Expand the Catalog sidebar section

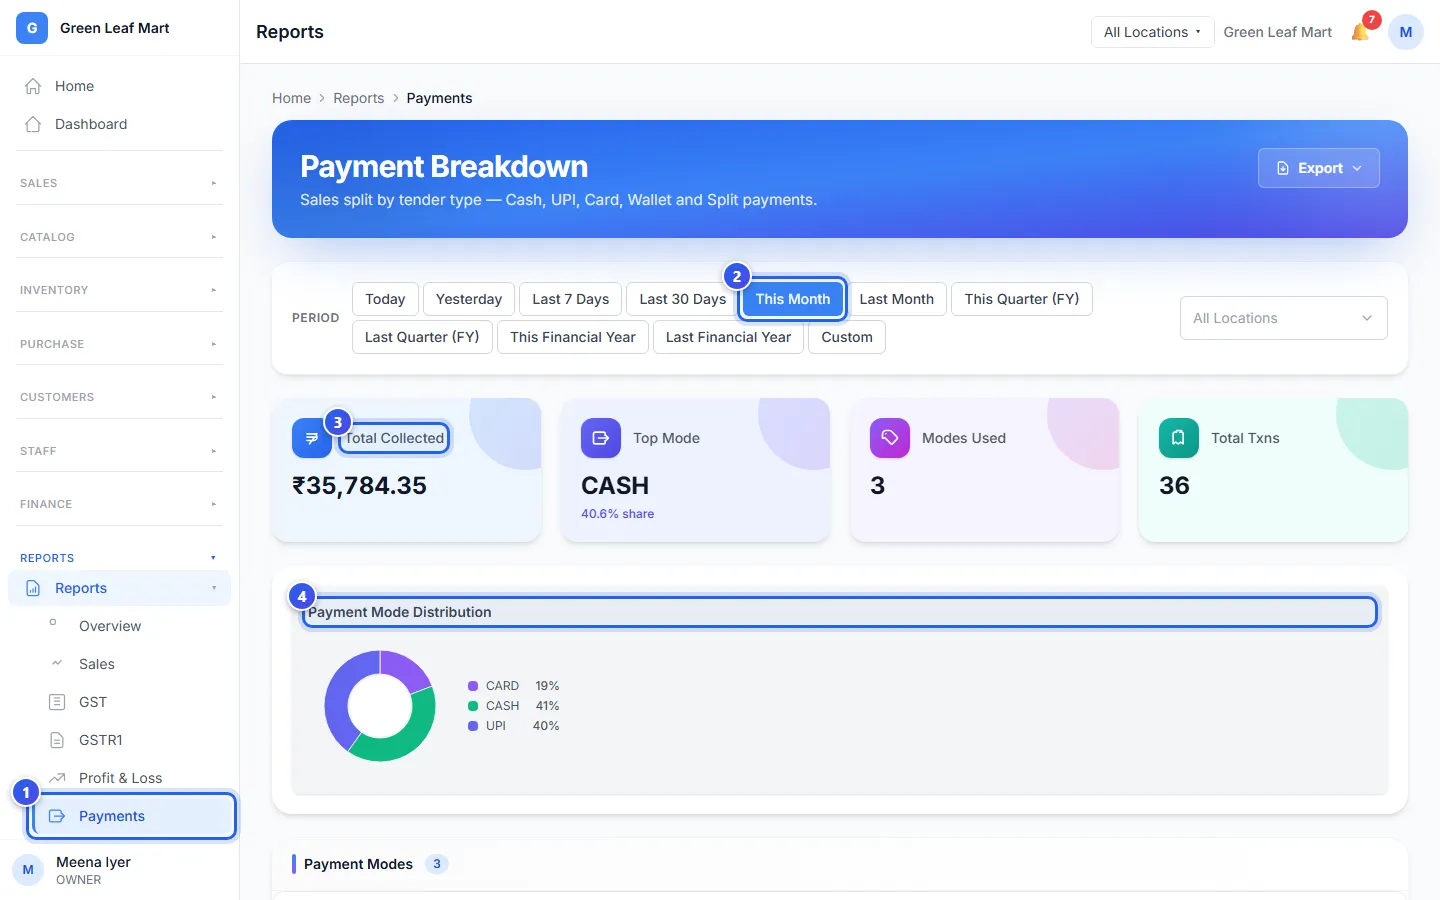pyautogui.click(x=119, y=237)
